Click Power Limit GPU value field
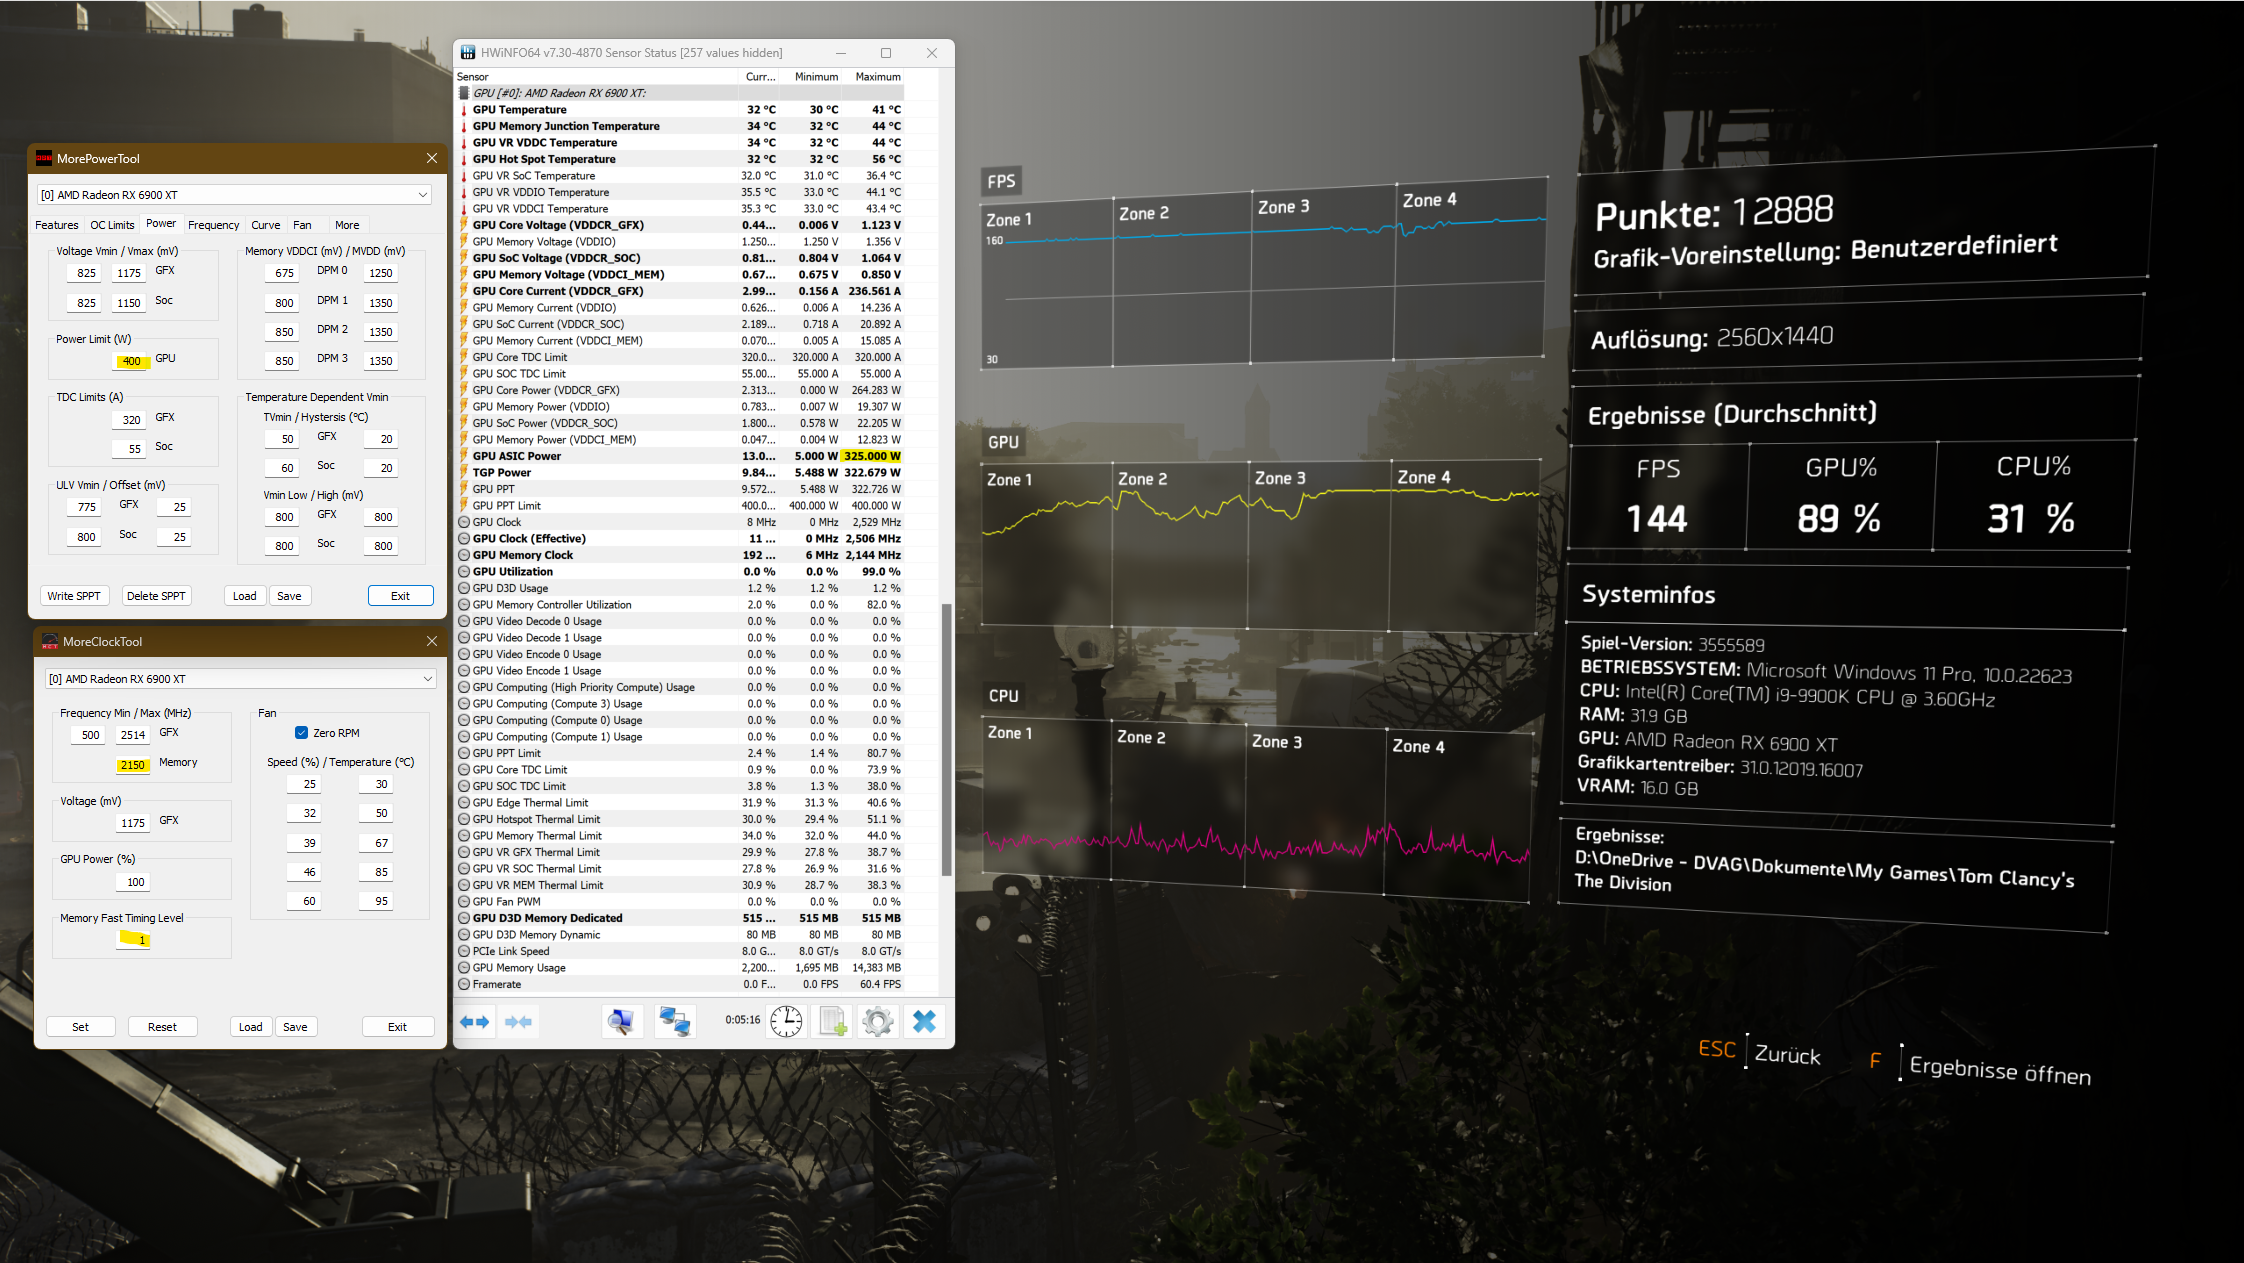This screenshot has width=2244, height=1263. (131, 361)
